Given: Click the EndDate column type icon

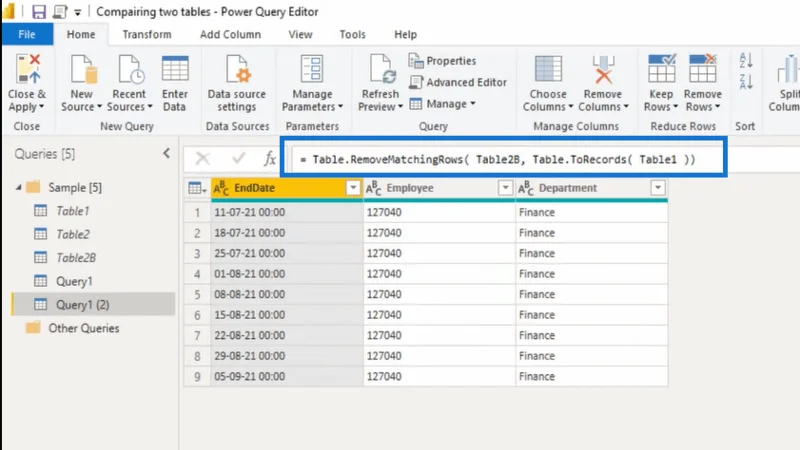Looking at the screenshot, I should pyautogui.click(x=221, y=188).
